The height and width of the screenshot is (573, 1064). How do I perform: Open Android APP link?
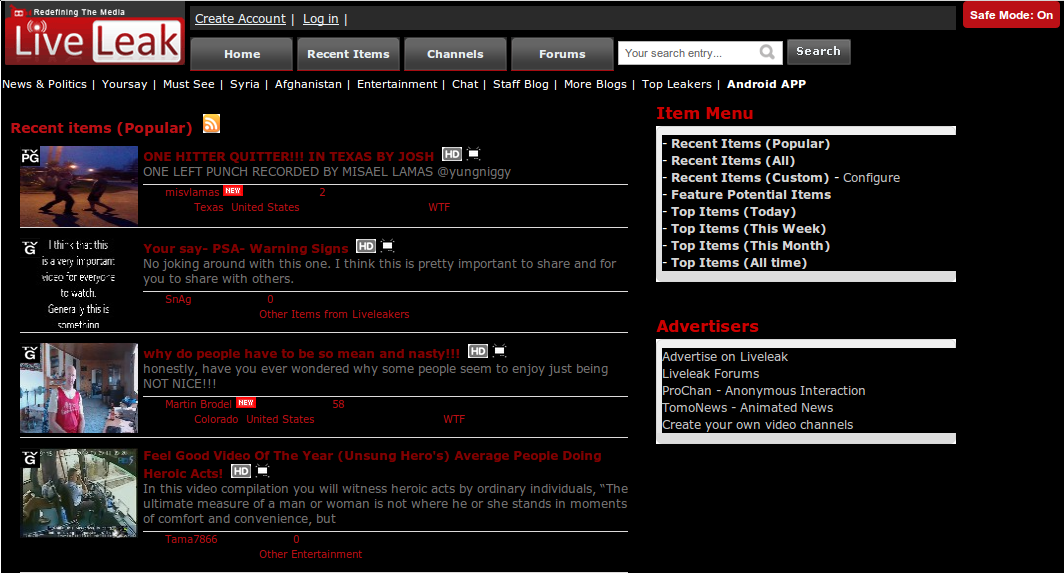pos(766,84)
